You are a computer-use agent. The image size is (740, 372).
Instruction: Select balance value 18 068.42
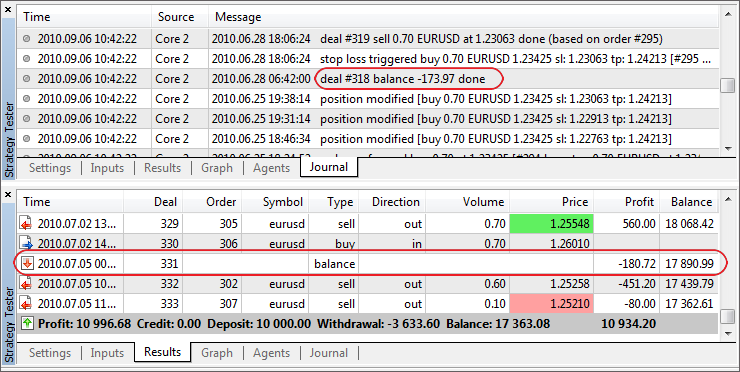[x=690, y=223]
